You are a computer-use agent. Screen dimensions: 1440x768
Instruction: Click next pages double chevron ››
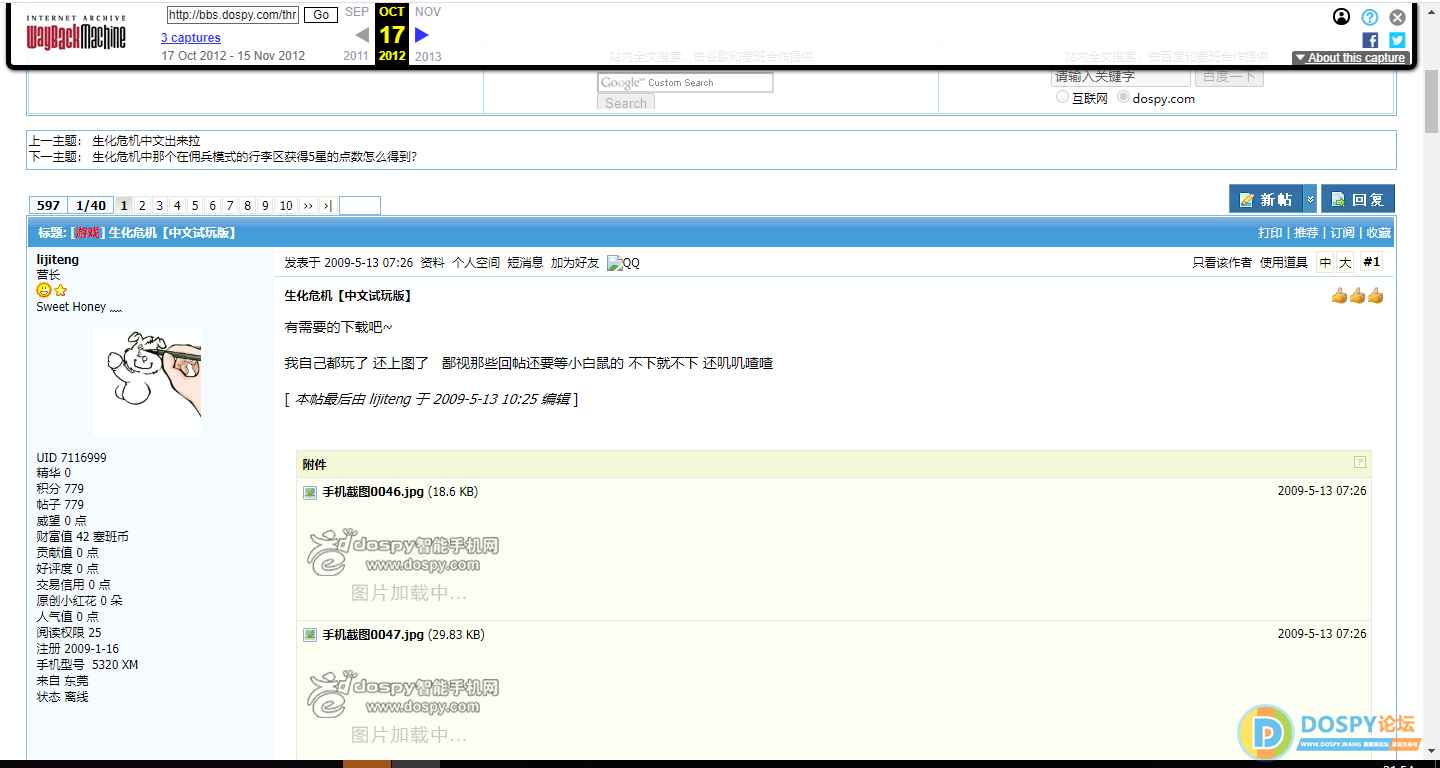(x=308, y=205)
